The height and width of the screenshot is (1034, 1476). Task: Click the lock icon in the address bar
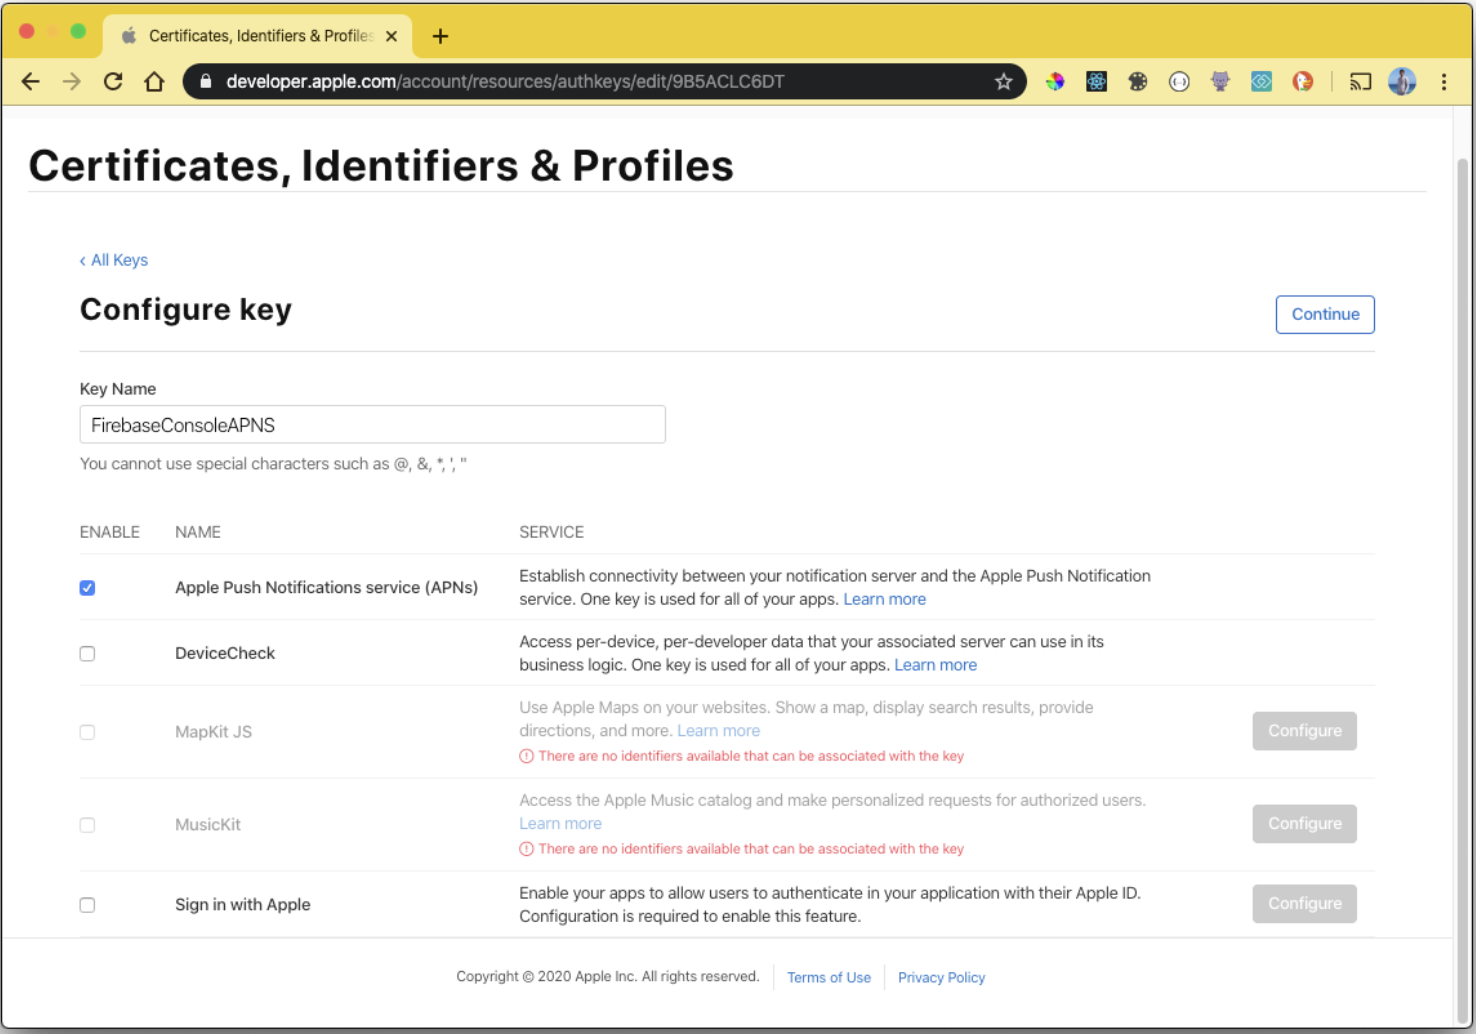point(206,82)
